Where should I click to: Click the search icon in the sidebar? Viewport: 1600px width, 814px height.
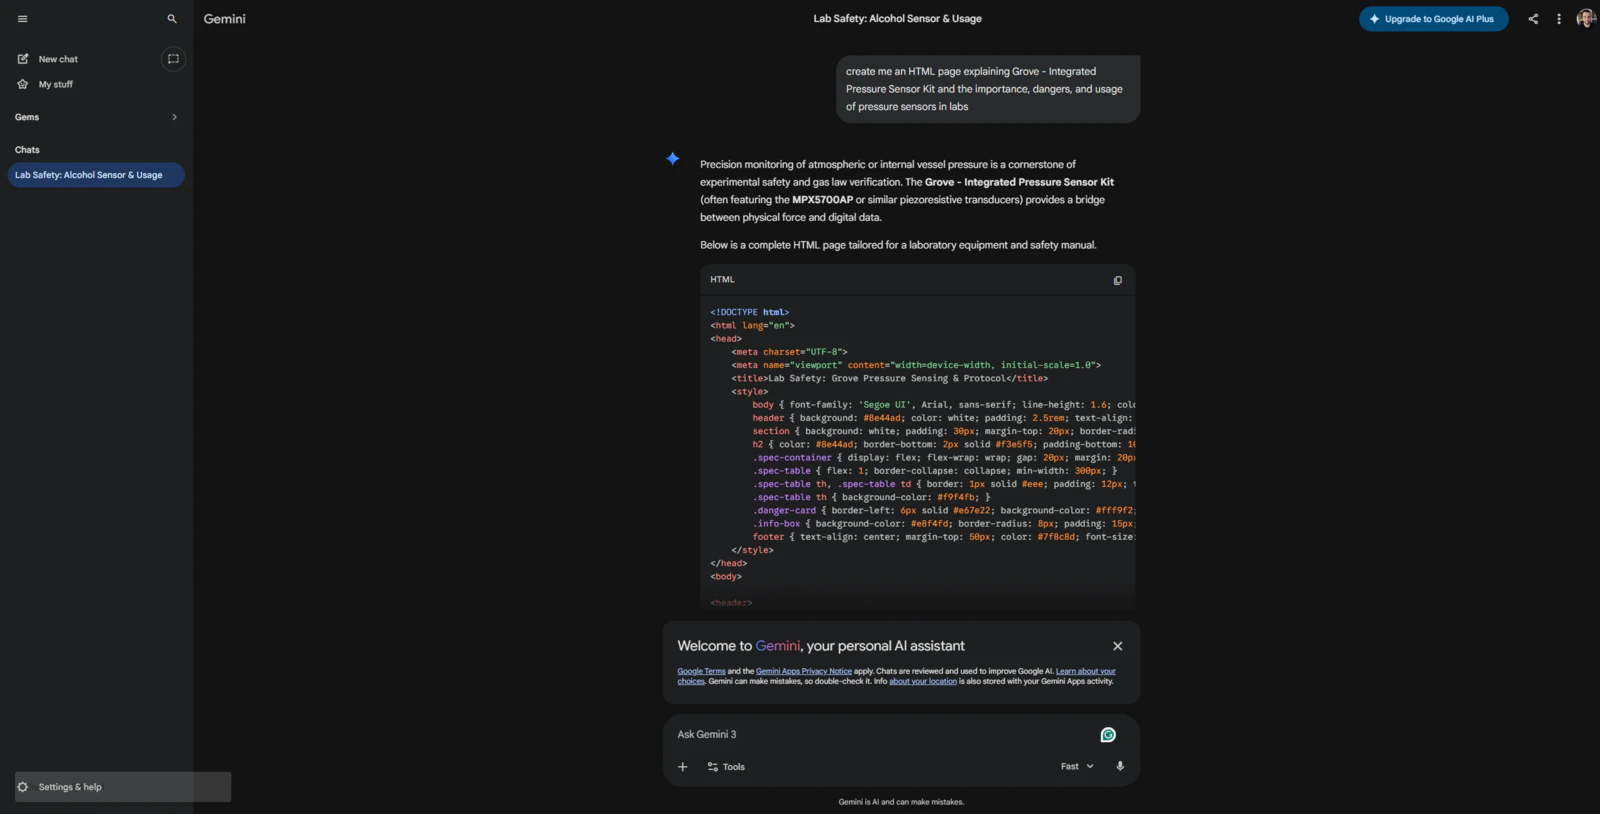[172, 19]
